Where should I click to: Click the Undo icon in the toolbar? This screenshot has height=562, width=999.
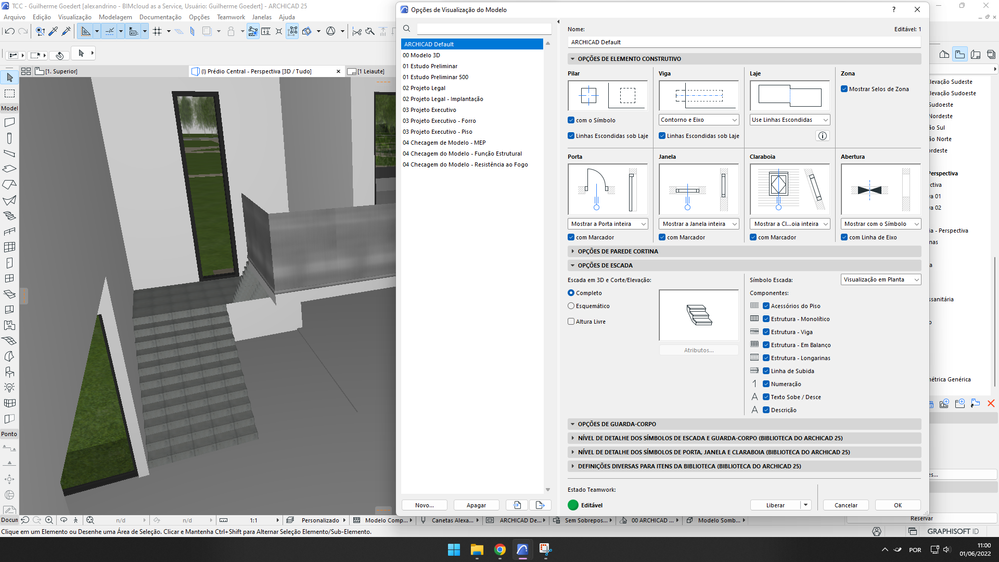pyautogui.click(x=9, y=31)
